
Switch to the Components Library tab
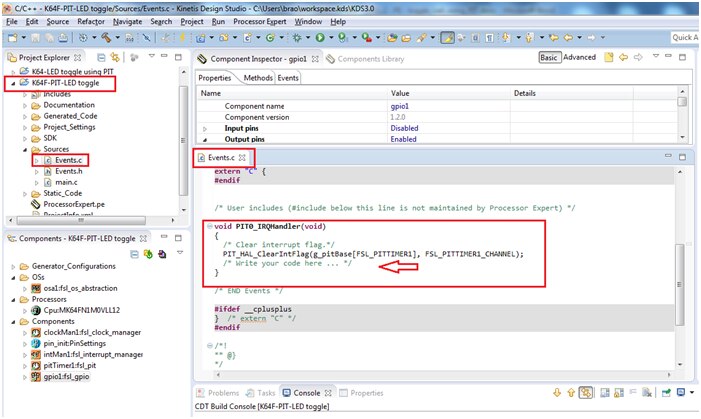[365, 59]
